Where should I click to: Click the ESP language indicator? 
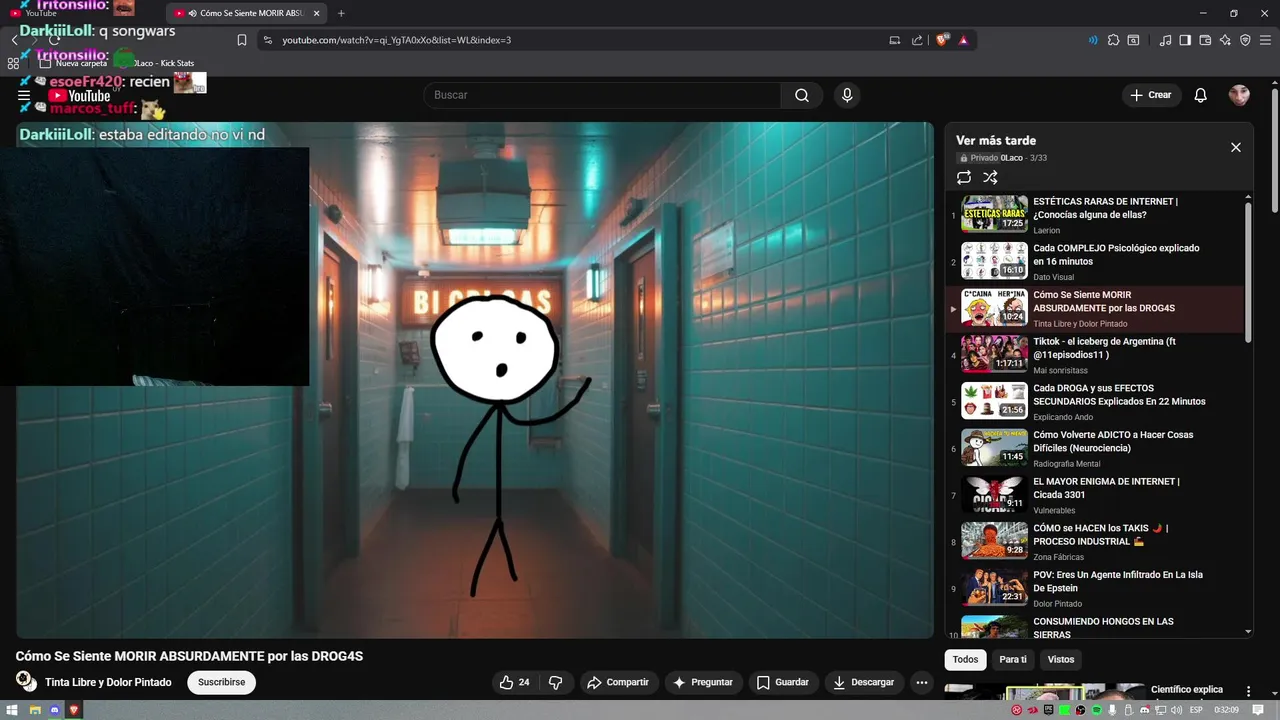pyautogui.click(x=1196, y=710)
